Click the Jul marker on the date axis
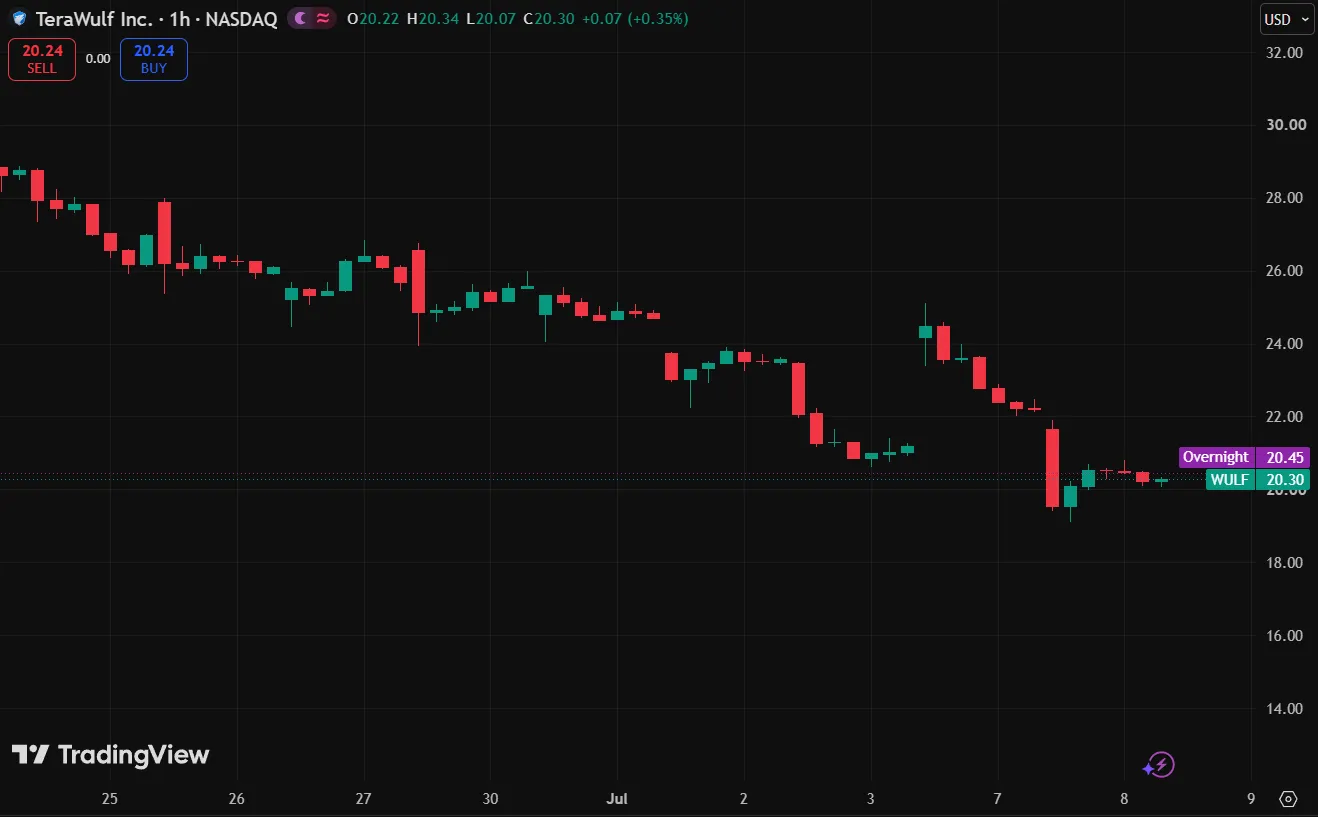1318x817 pixels. pyautogui.click(x=617, y=799)
